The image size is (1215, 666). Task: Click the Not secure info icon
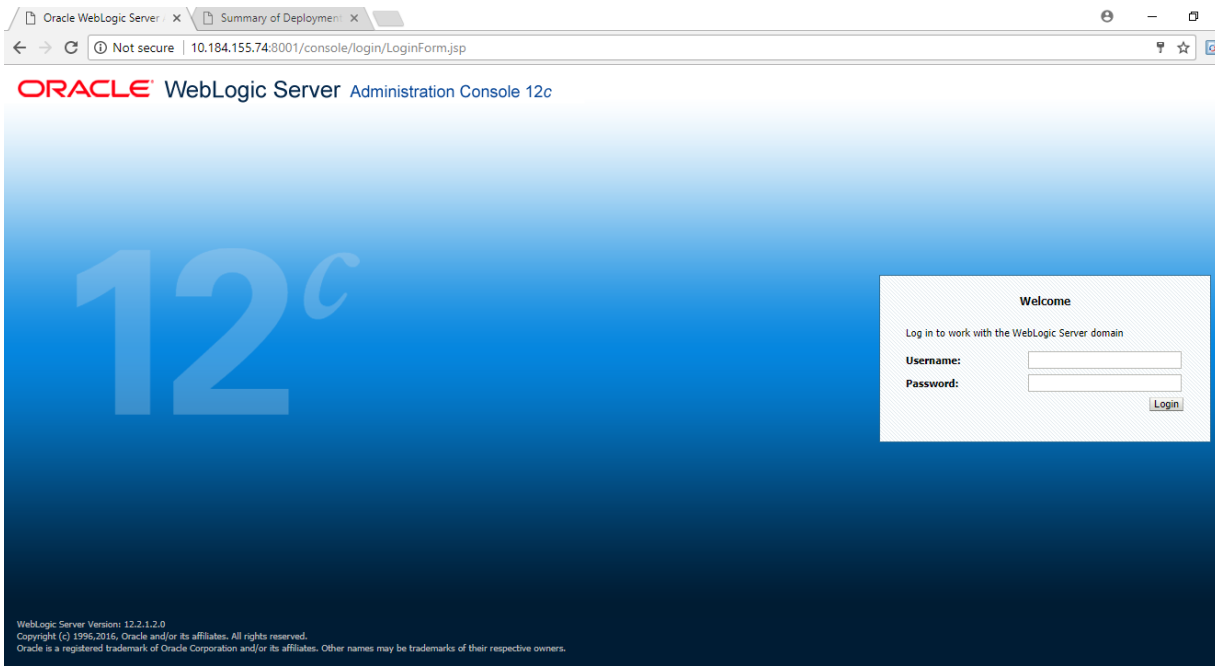tap(100, 48)
